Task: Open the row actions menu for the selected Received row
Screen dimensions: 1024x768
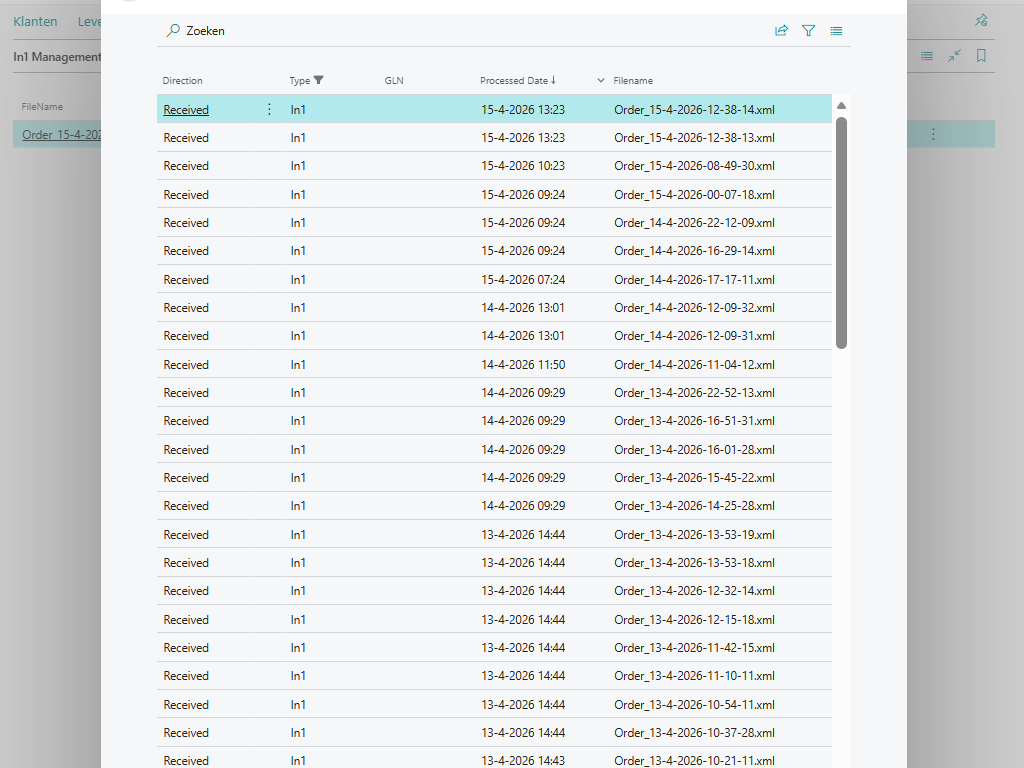Action: [268, 109]
